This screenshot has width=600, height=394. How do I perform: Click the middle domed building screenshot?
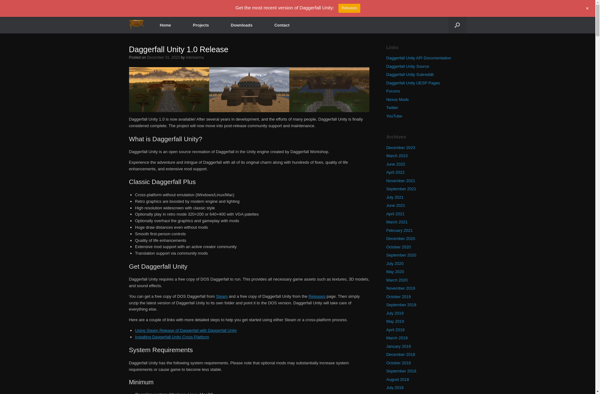[x=249, y=90]
